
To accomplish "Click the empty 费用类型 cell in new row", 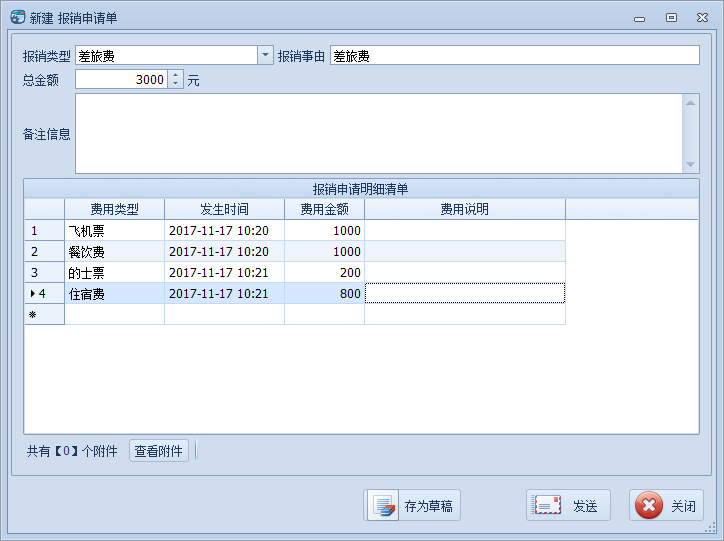I will point(115,314).
